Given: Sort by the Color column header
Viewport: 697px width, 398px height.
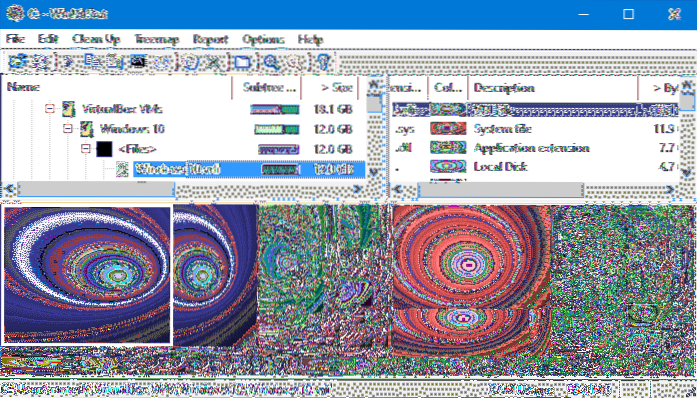Looking at the screenshot, I should [448, 88].
